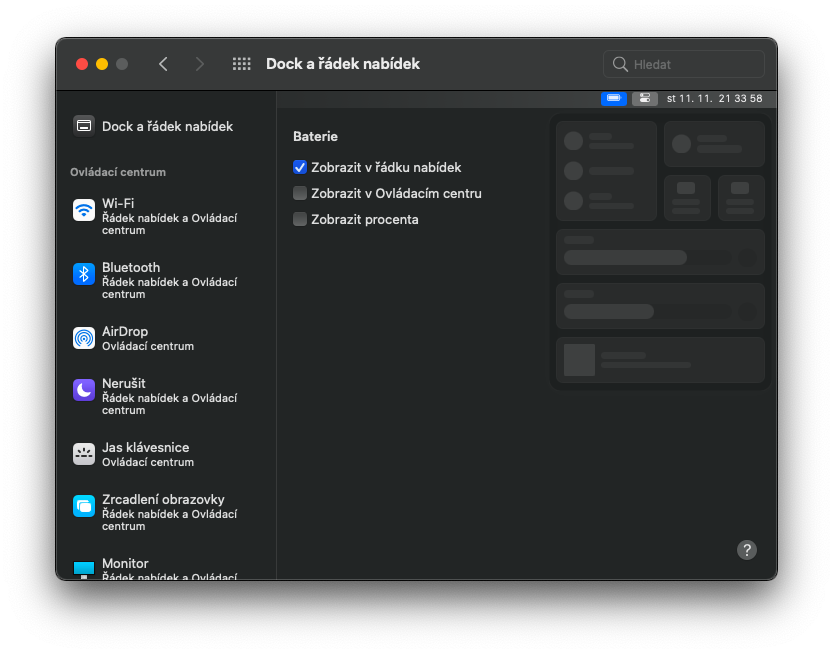Select the Bluetooth icon in sidebar
This screenshot has width=833, height=654.
click(x=84, y=274)
